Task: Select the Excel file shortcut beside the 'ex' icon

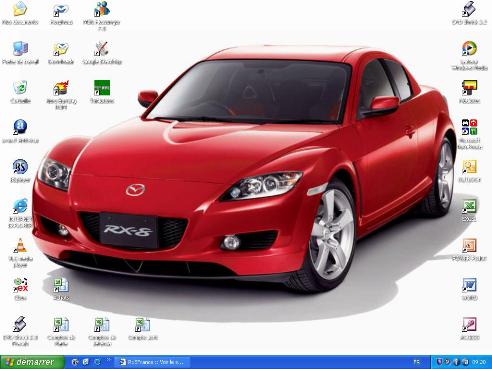Action: pyautogui.click(x=61, y=285)
